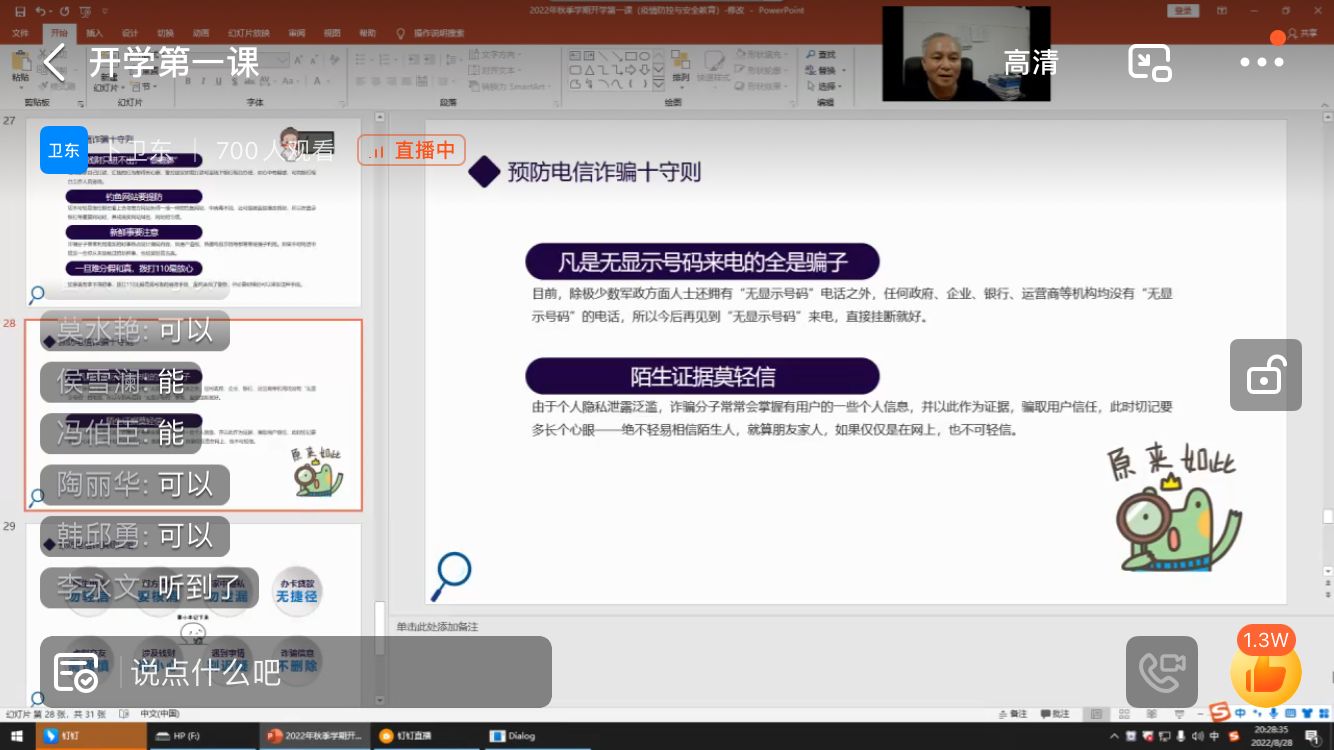
Task: Open the 切换 ribbon tab
Action: (165, 33)
